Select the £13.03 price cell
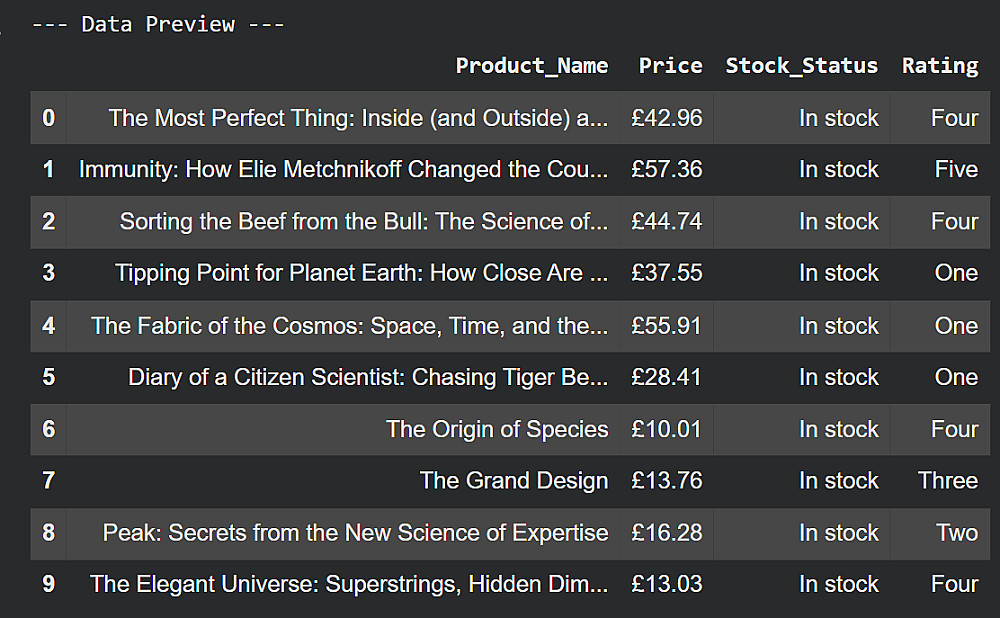Viewport: 1000px width, 618px height. (666, 584)
